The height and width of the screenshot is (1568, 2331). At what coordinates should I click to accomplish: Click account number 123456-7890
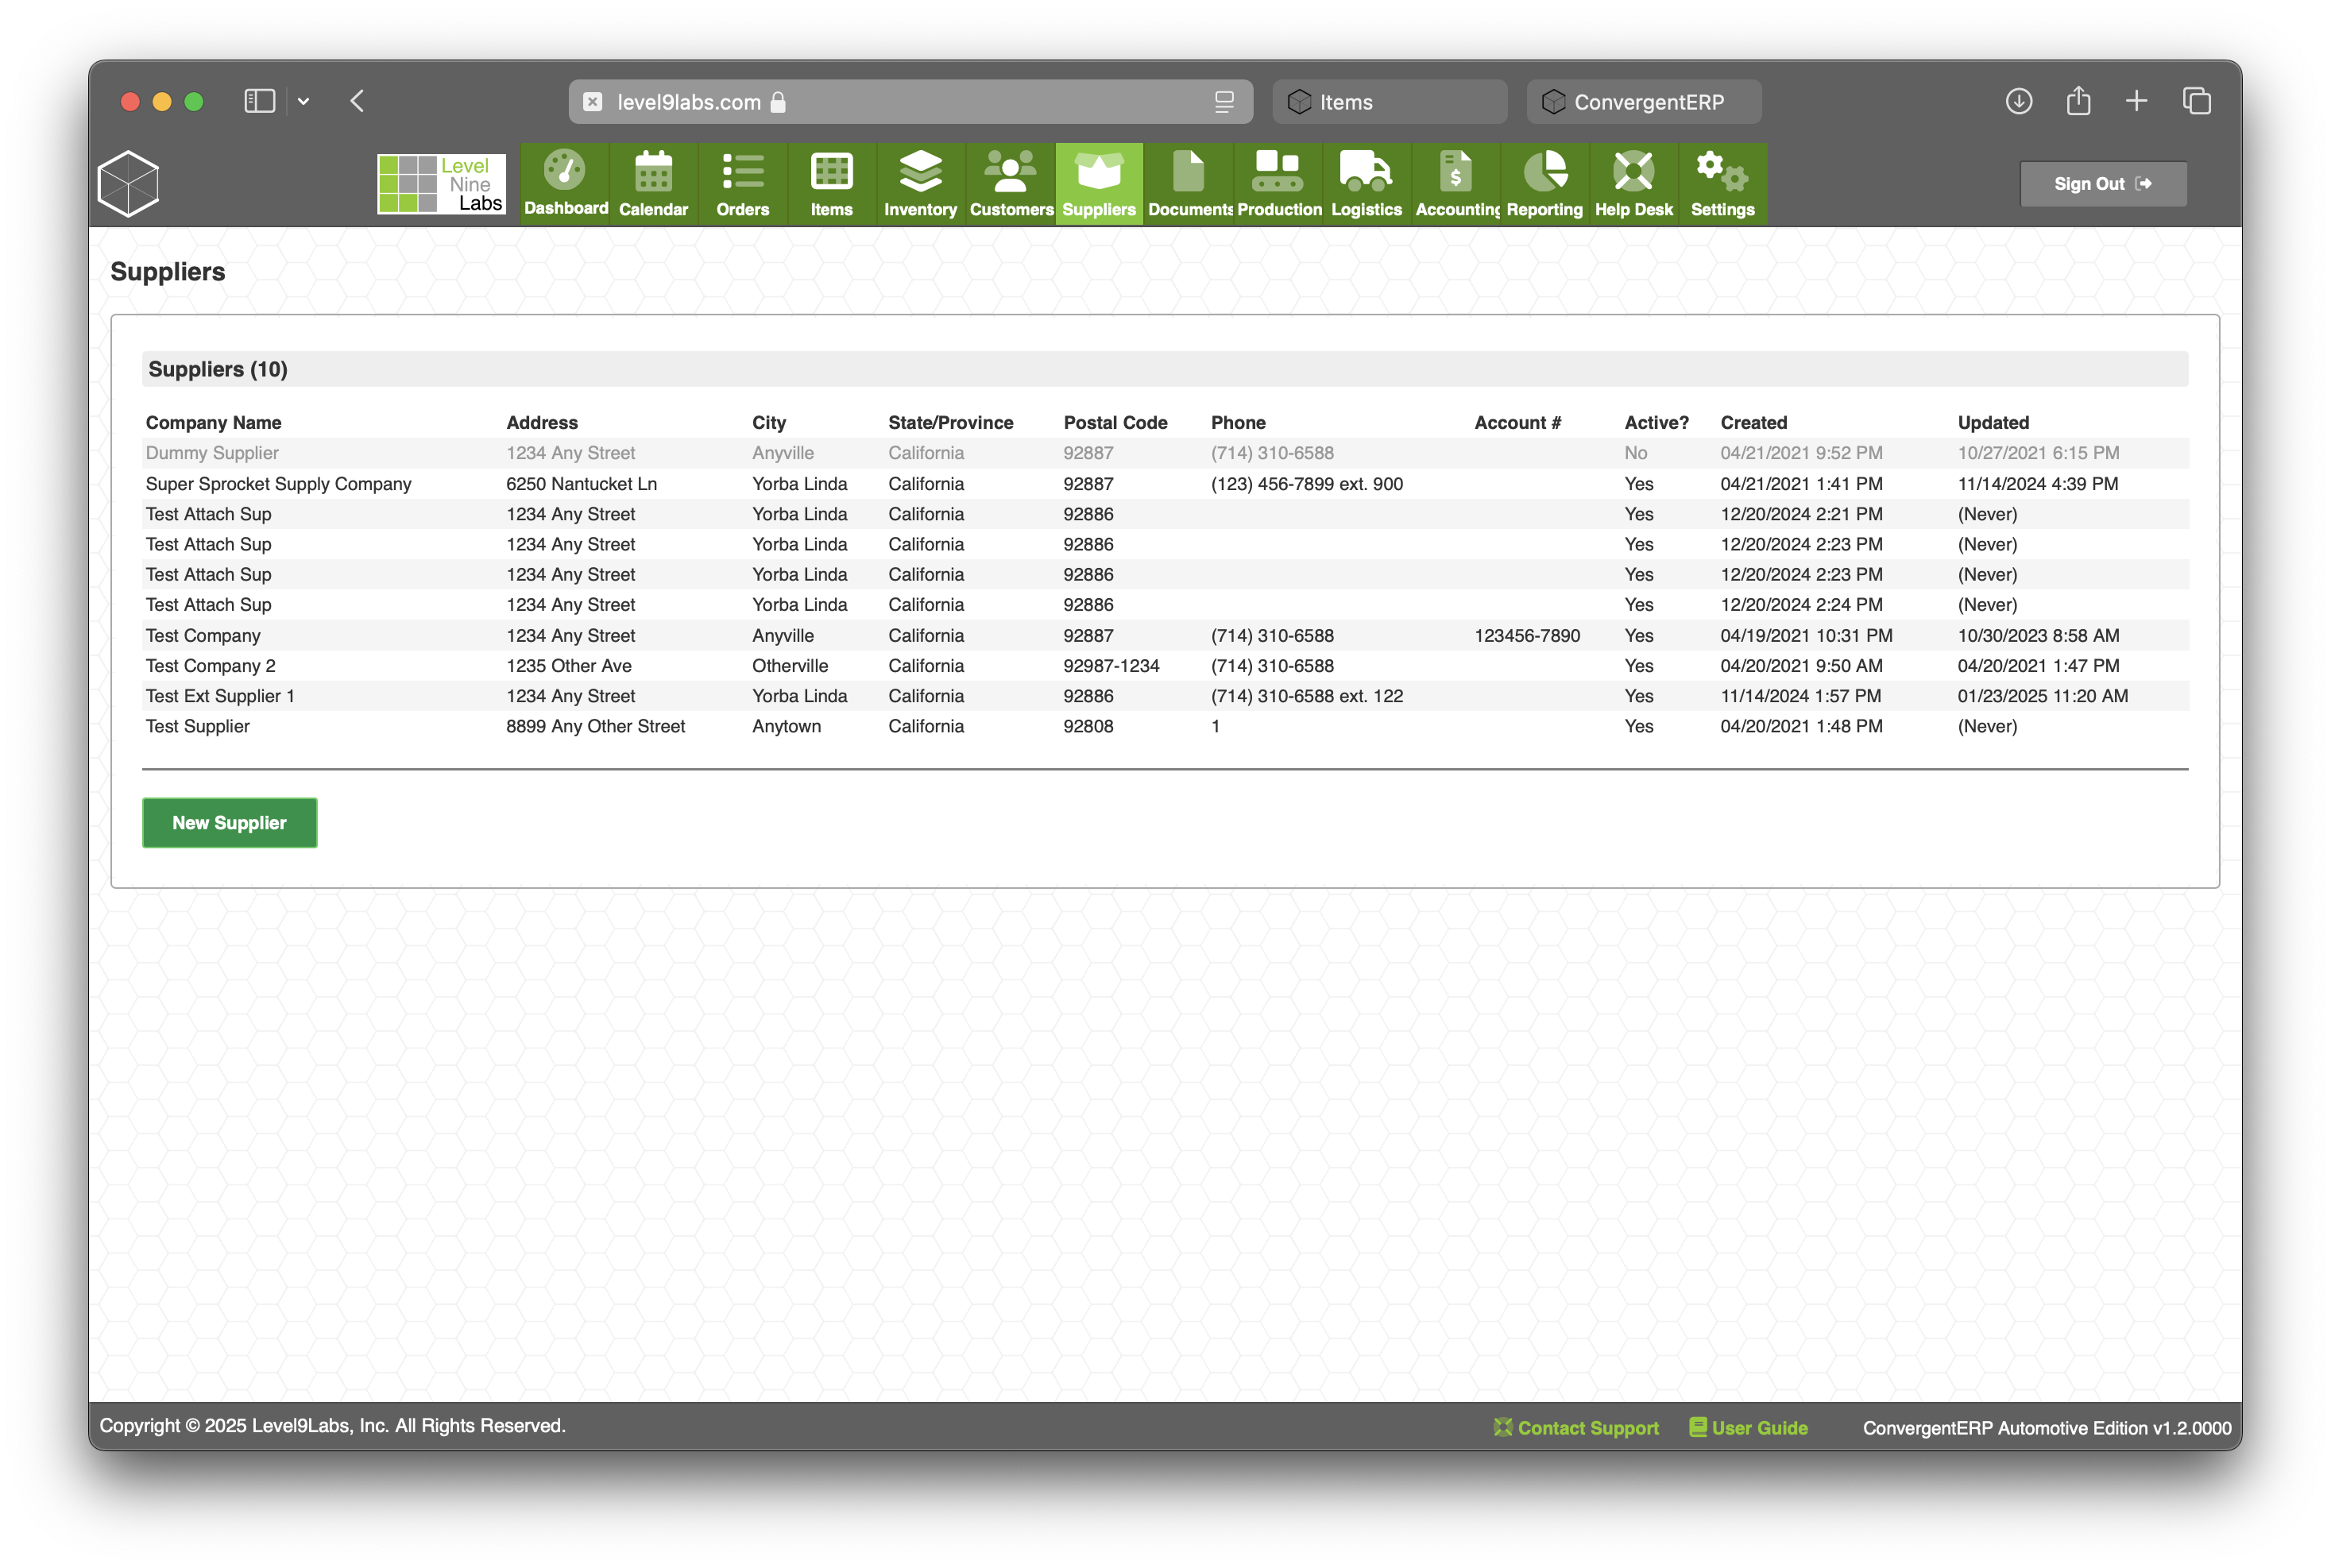pos(1527,636)
